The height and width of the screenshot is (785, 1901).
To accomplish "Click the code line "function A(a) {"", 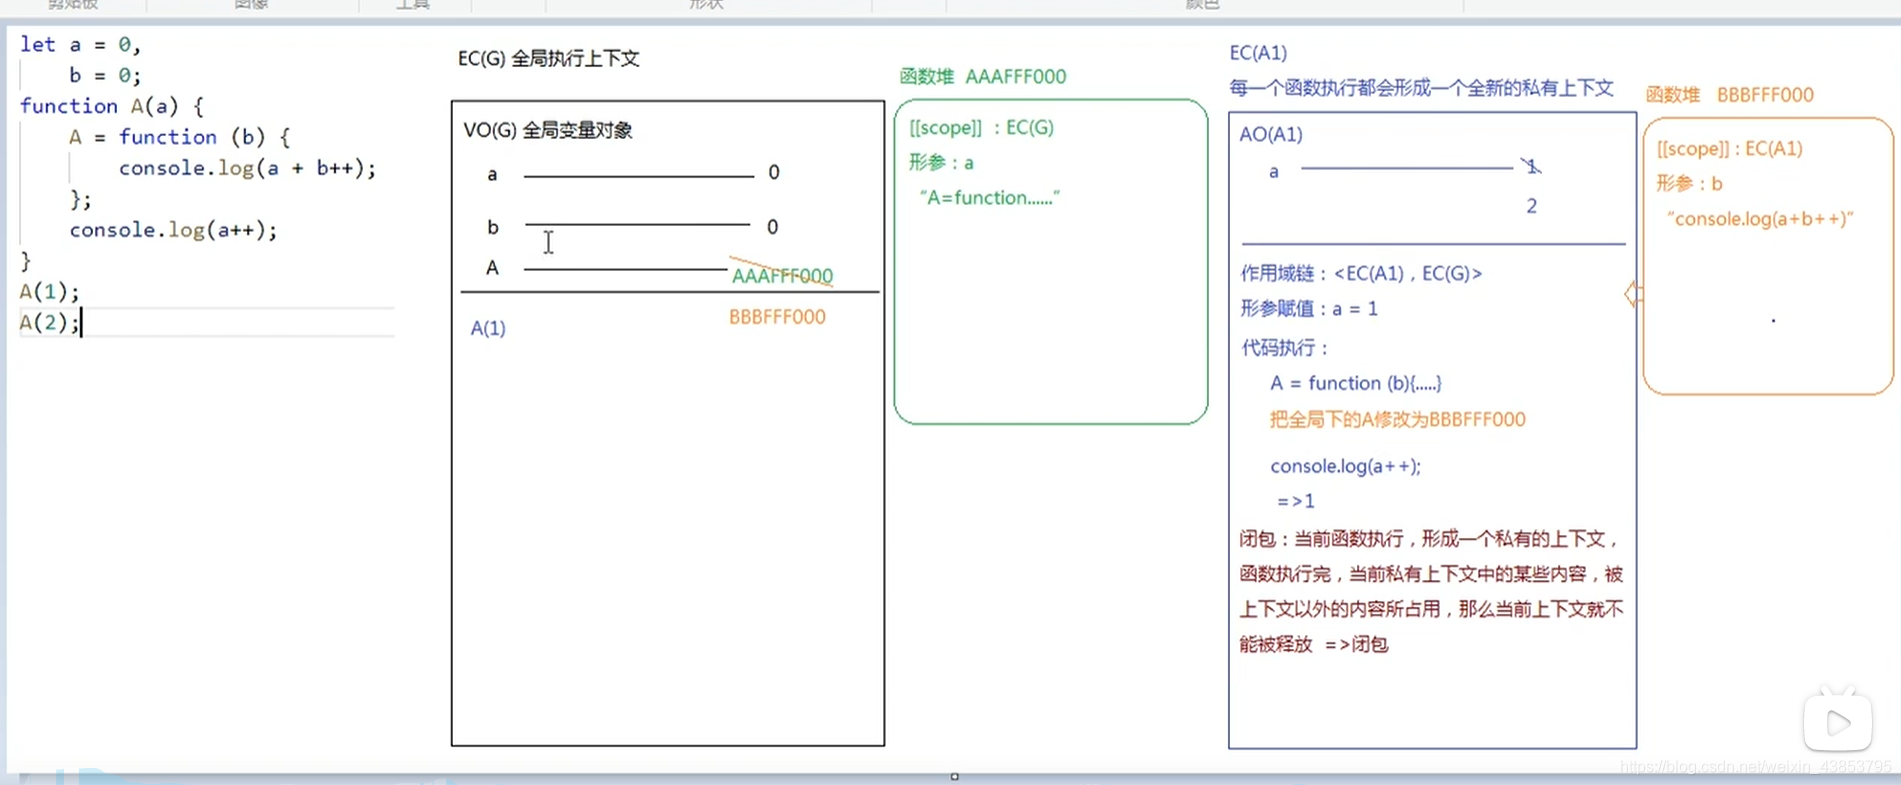I will pos(112,106).
